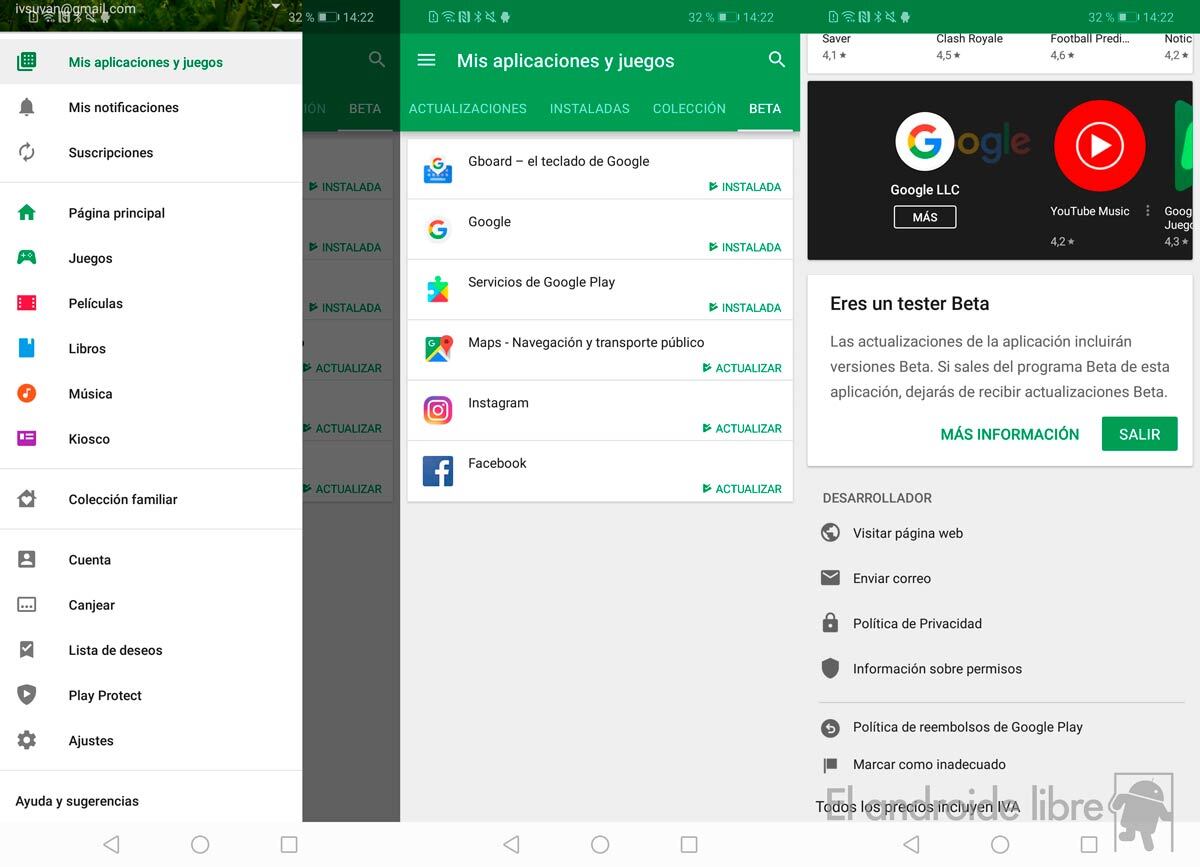Tap ACTUALIZAR for Instagram

tap(742, 428)
